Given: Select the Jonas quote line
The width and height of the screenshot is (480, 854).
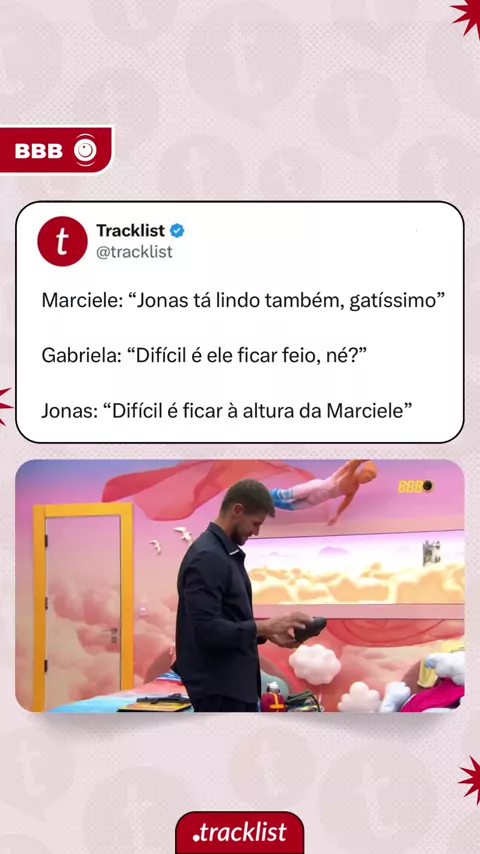Looking at the screenshot, I should 225,411.
